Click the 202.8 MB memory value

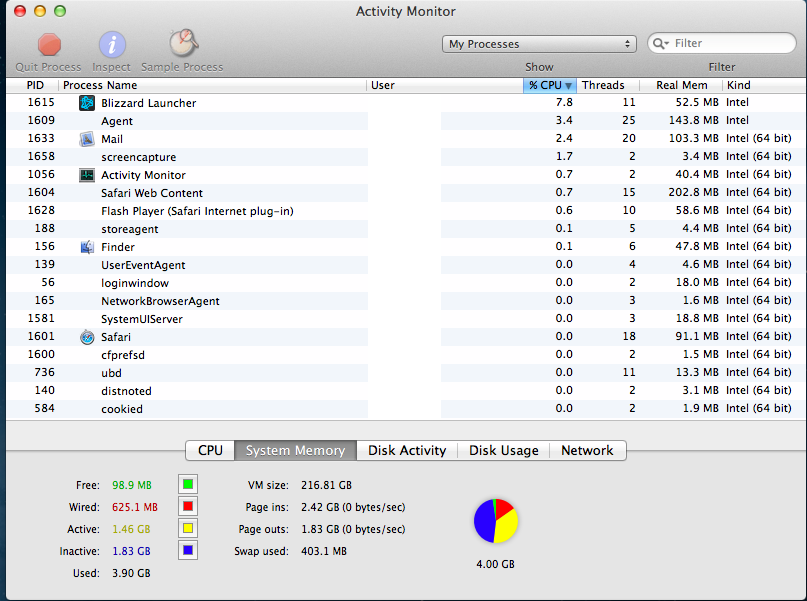693,192
